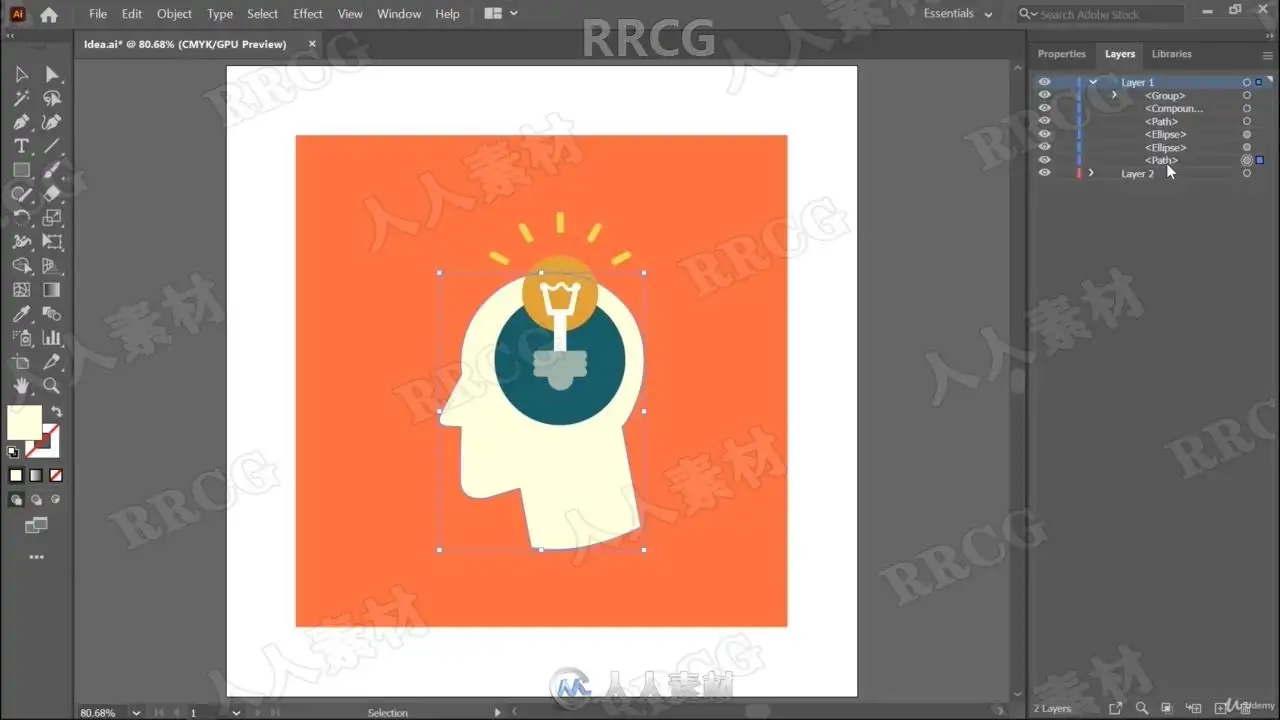Pick the Eyedropper tool
The width and height of the screenshot is (1280, 720).
pyautogui.click(x=21, y=314)
